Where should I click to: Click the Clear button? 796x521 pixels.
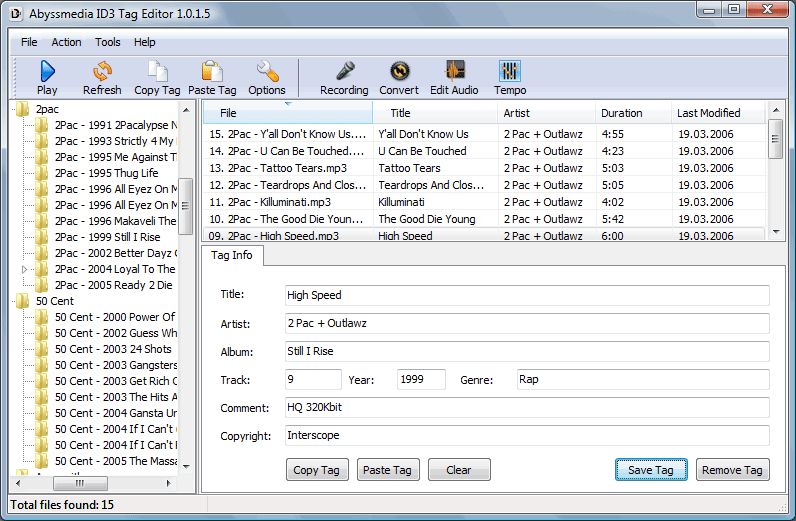(x=459, y=470)
